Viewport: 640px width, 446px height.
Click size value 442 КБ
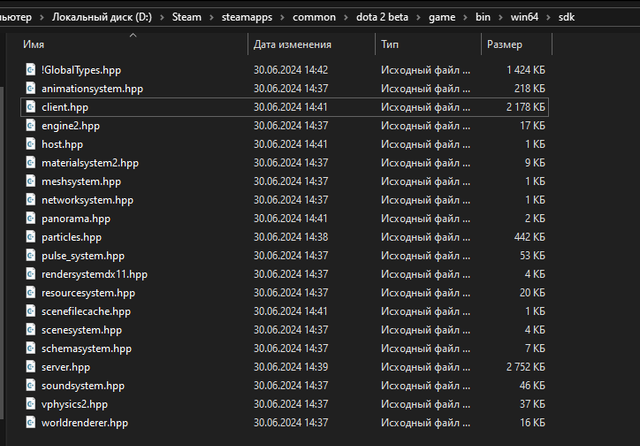tap(530, 237)
